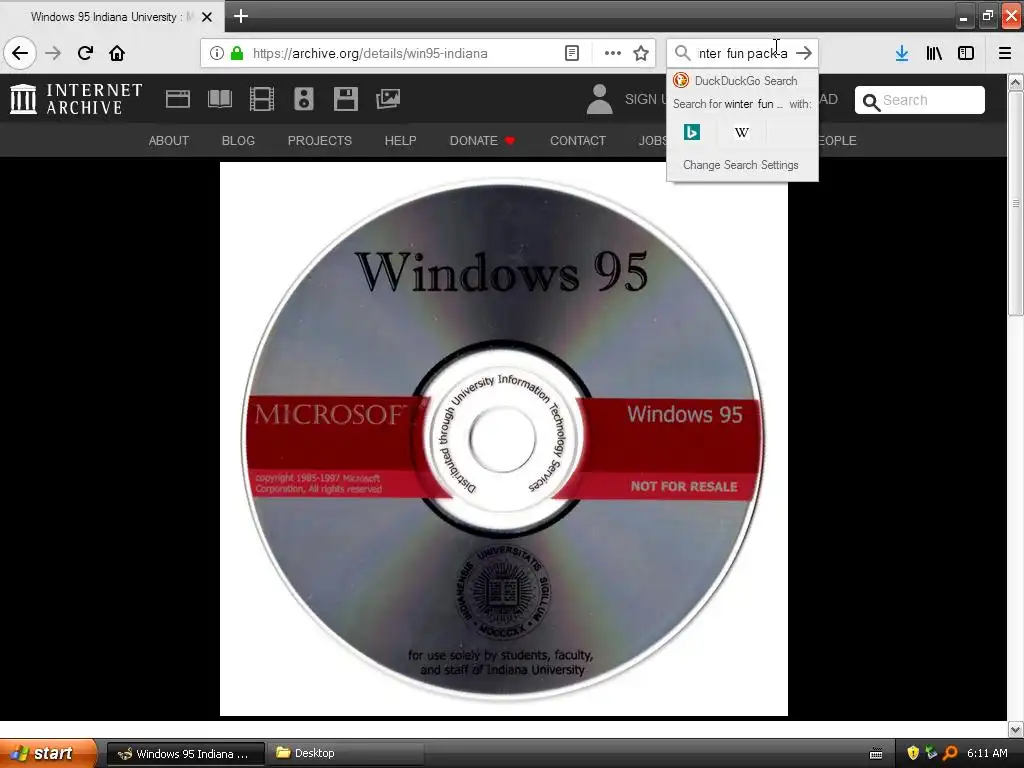
Task: Open the Audio speaker icon
Action: point(304,99)
